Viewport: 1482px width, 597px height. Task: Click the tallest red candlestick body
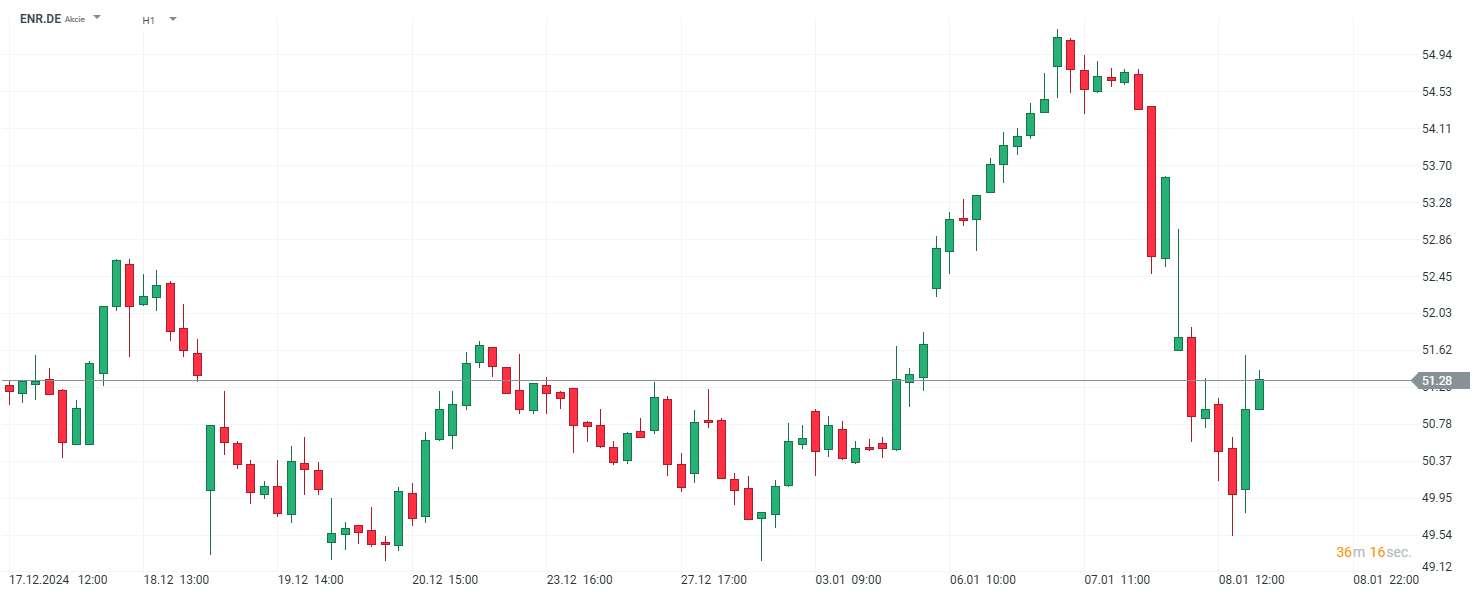point(1151,181)
